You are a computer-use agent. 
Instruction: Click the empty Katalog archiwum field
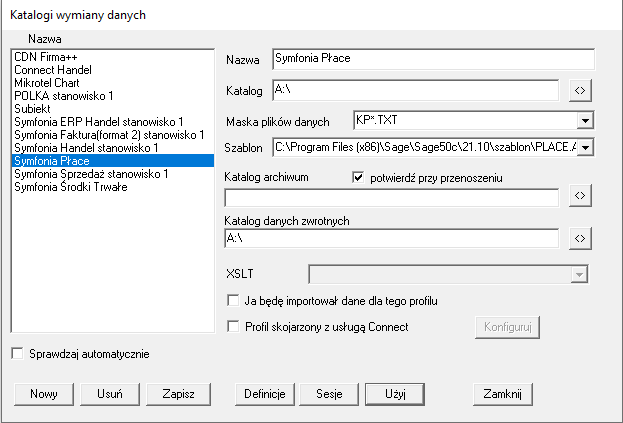pyautogui.click(x=392, y=197)
